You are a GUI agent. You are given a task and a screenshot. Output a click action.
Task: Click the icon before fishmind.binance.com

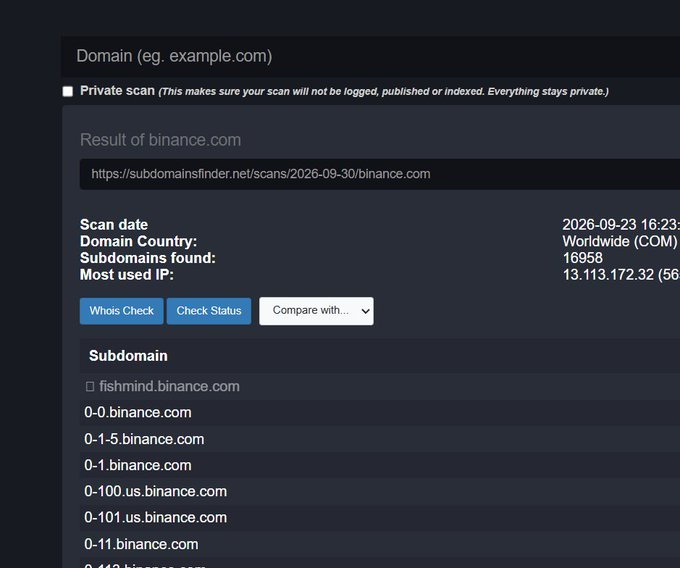pos(90,386)
